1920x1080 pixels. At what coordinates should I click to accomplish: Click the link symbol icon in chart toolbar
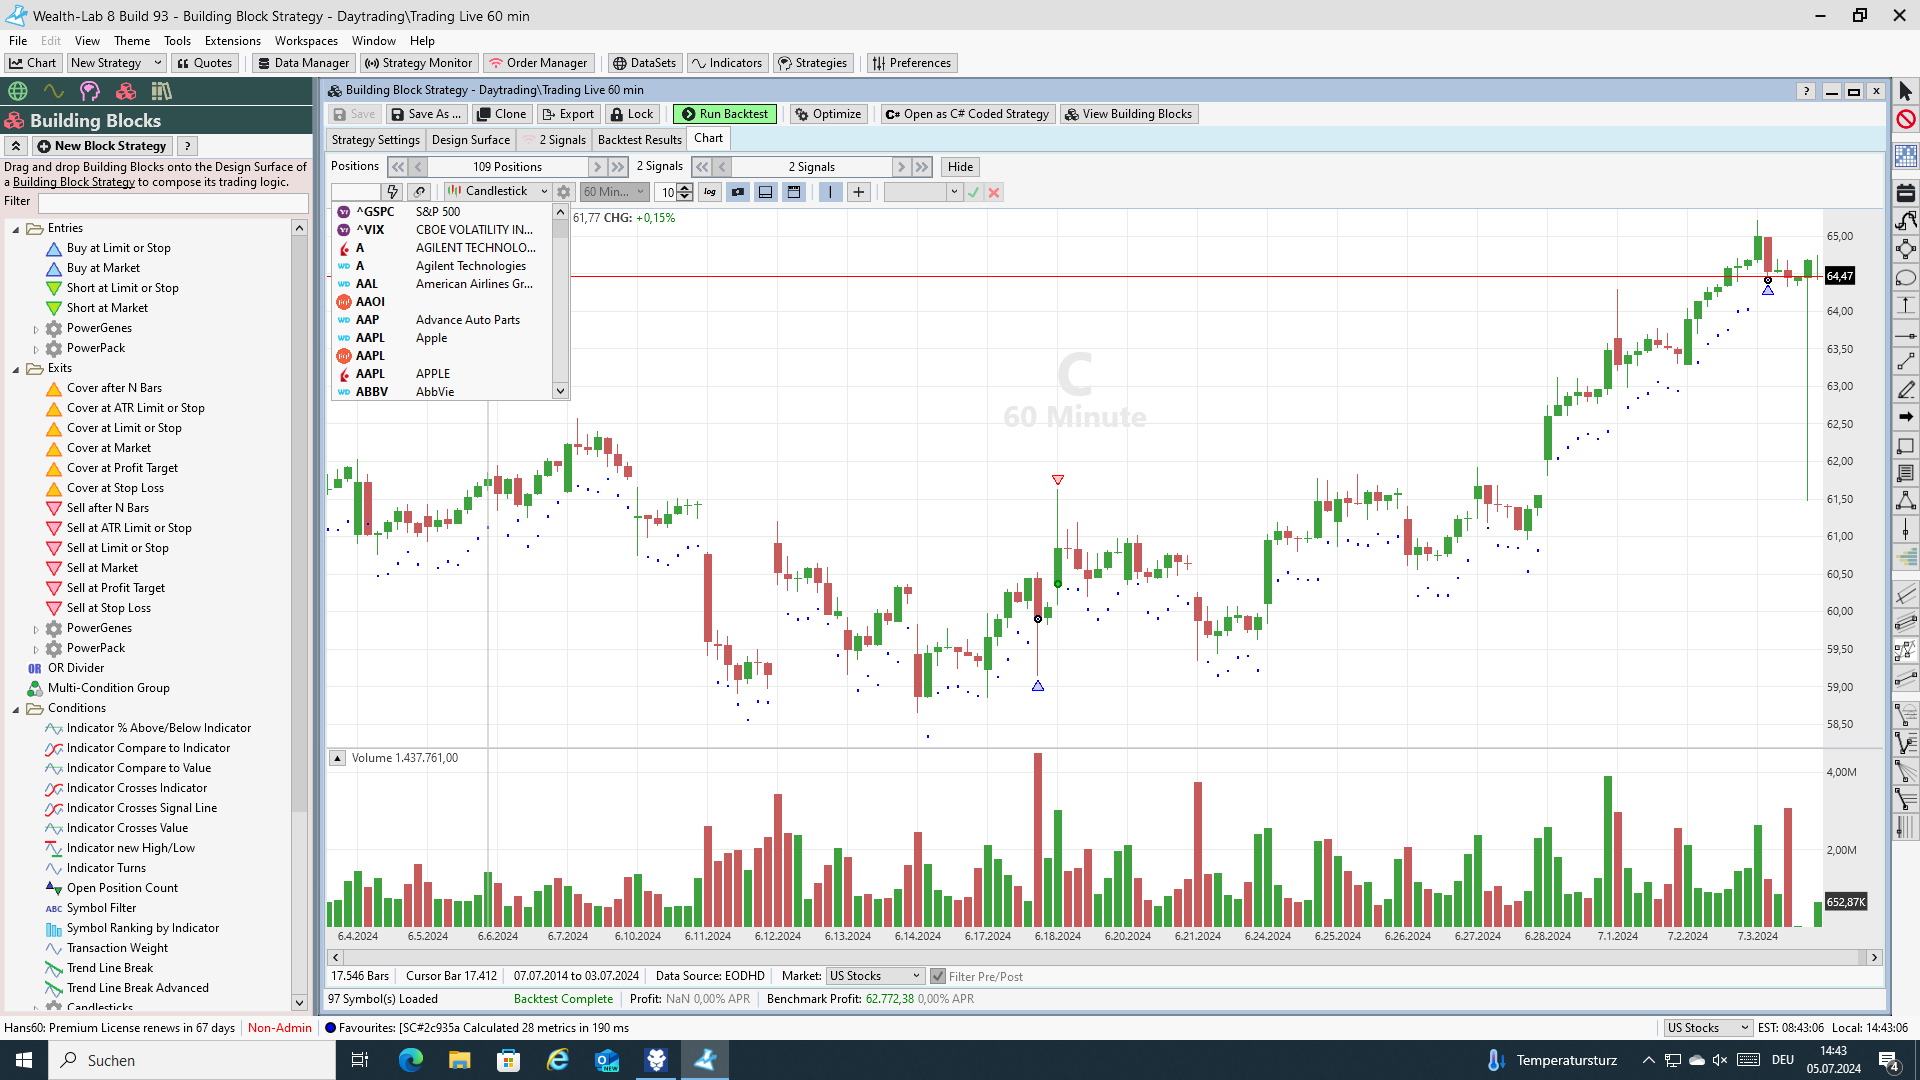coord(420,192)
